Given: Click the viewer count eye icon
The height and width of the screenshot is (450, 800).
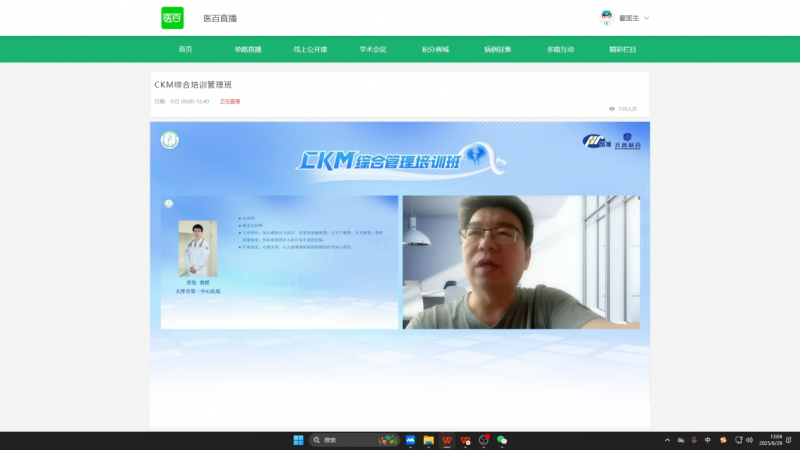Looking at the screenshot, I should [x=612, y=108].
